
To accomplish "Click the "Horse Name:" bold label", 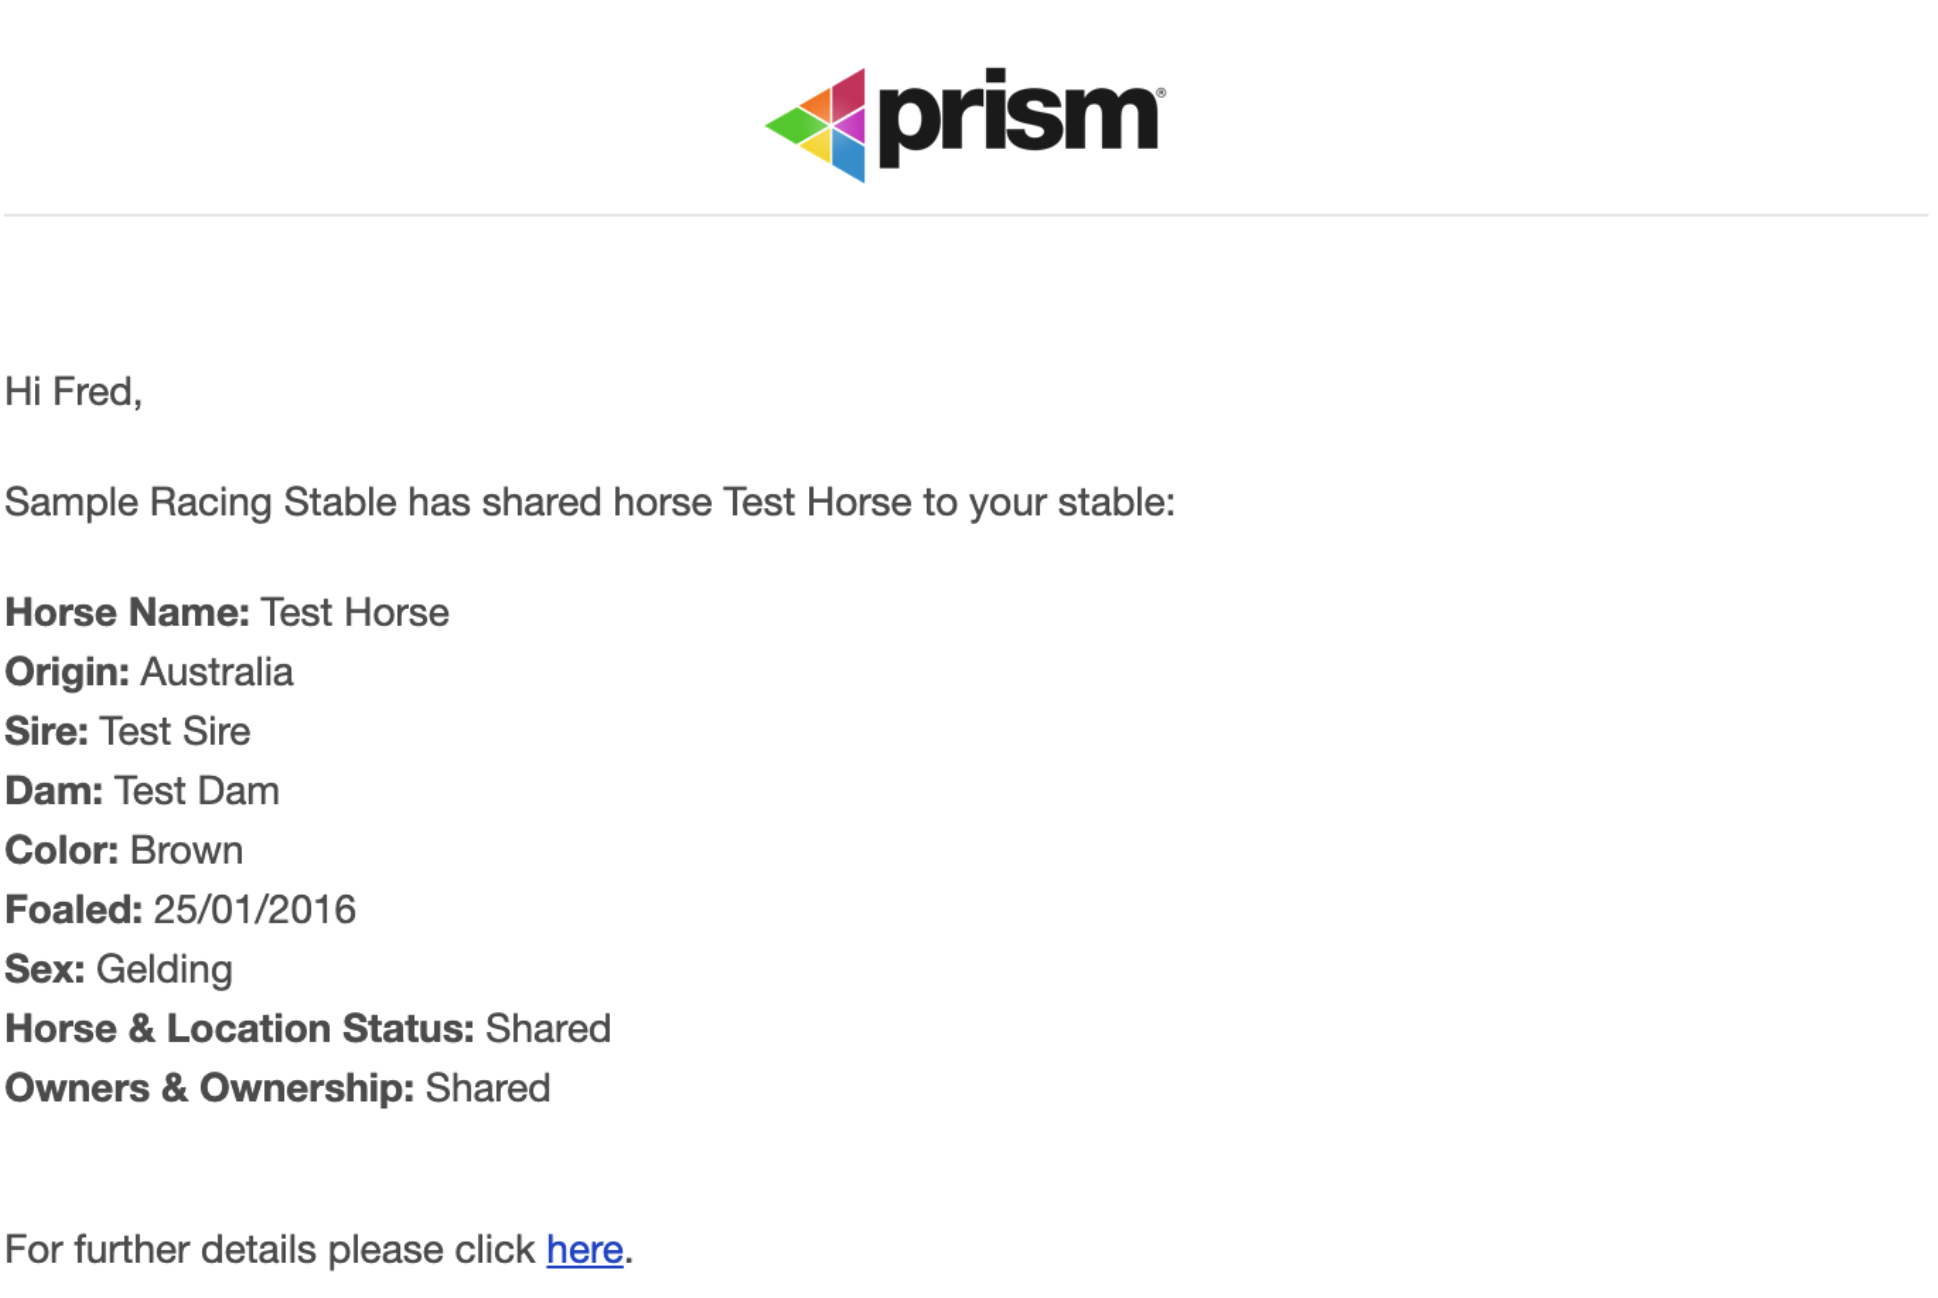I will point(127,612).
